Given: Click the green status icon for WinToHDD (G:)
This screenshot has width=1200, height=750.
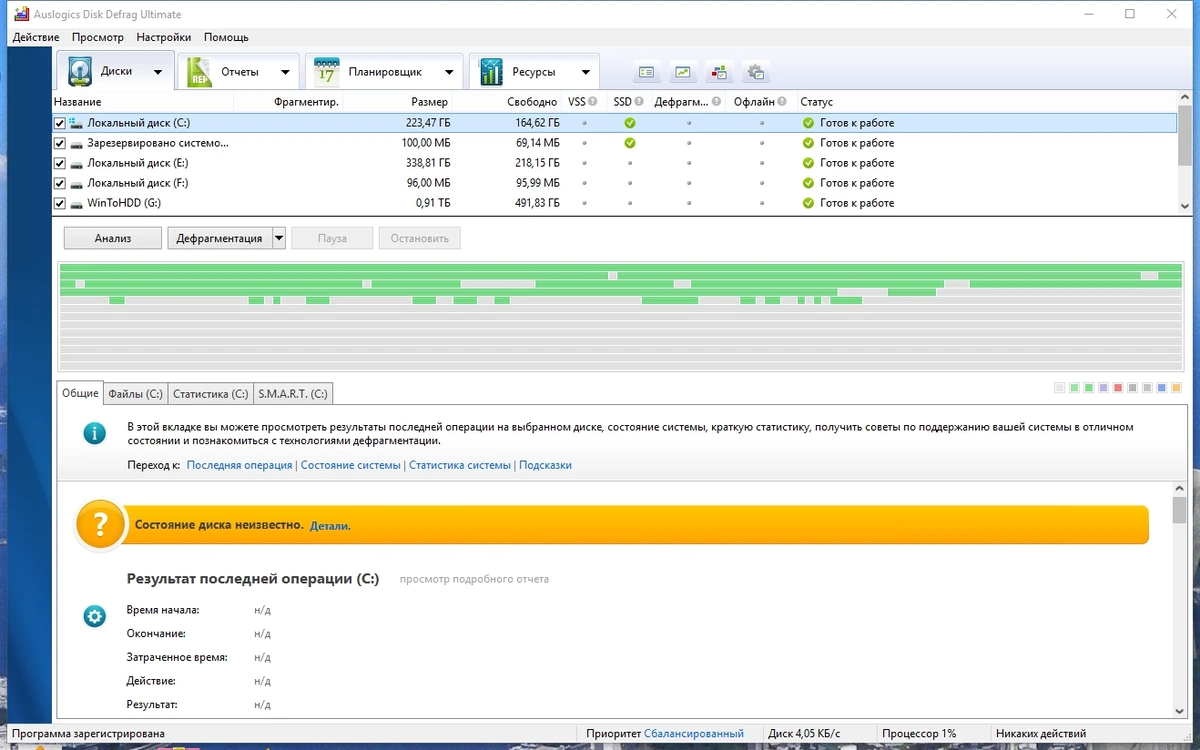Looking at the screenshot, I should pos(808,203).
